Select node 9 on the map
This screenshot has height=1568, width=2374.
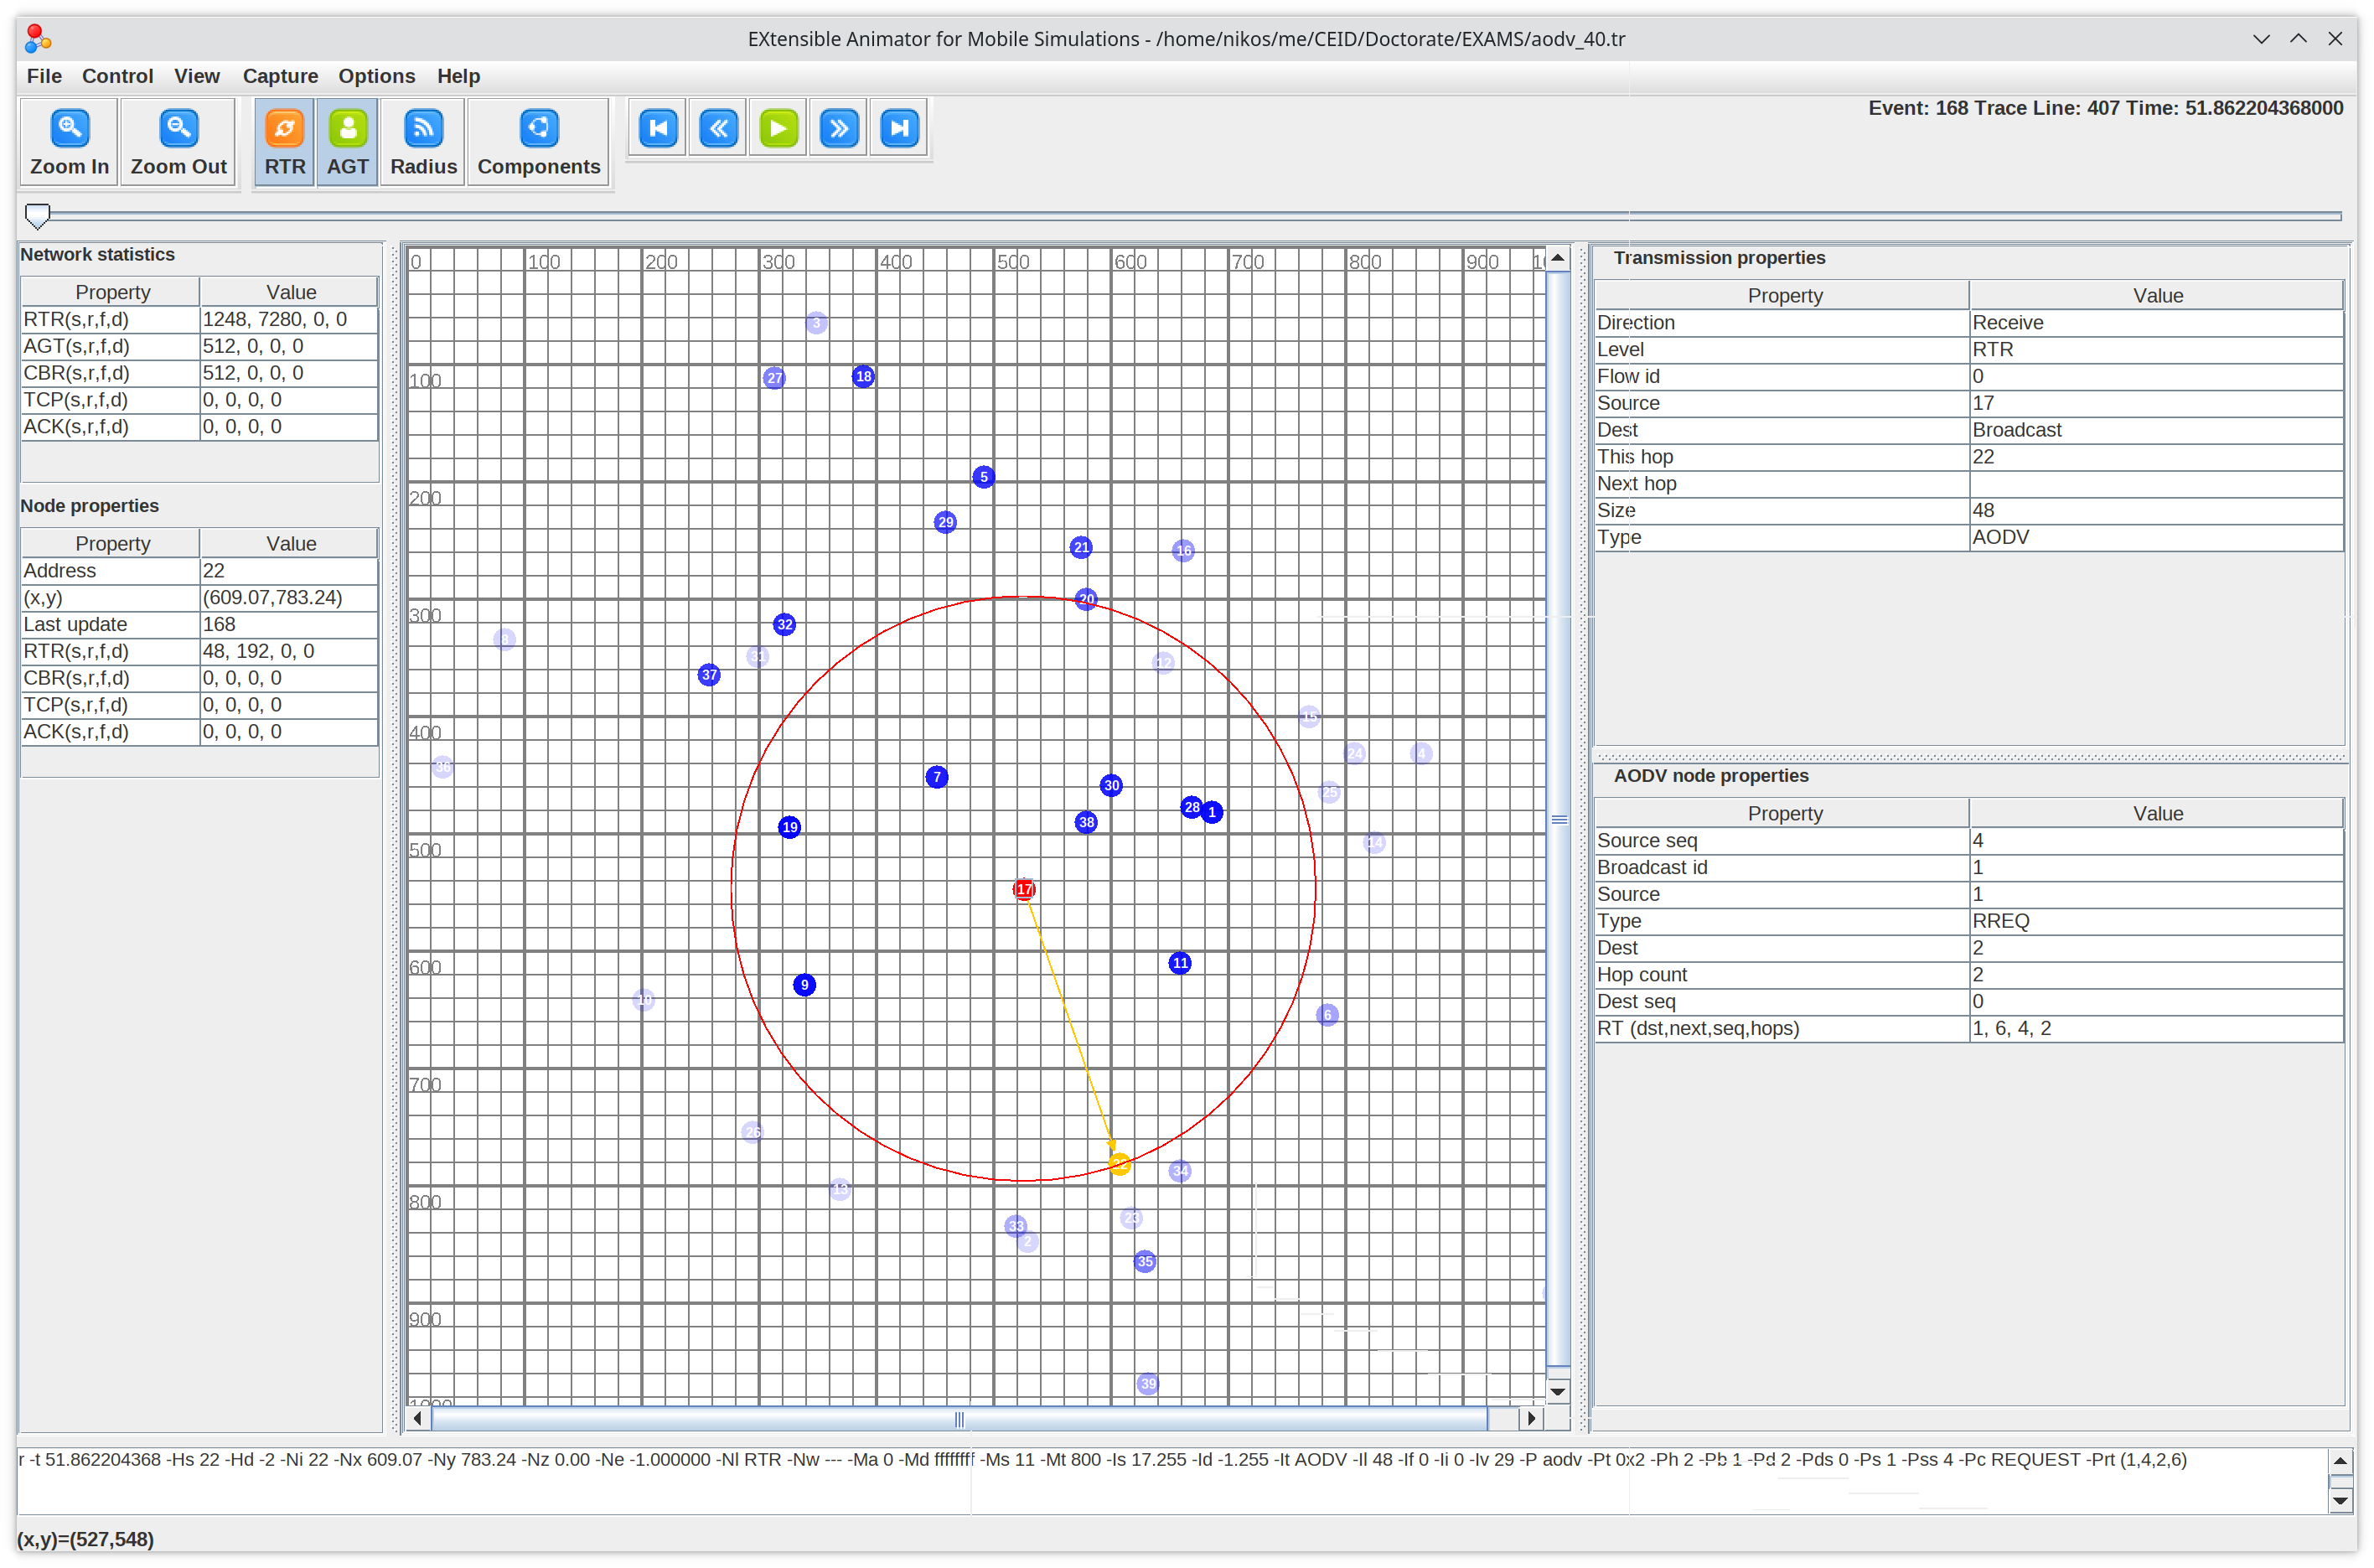804,985
